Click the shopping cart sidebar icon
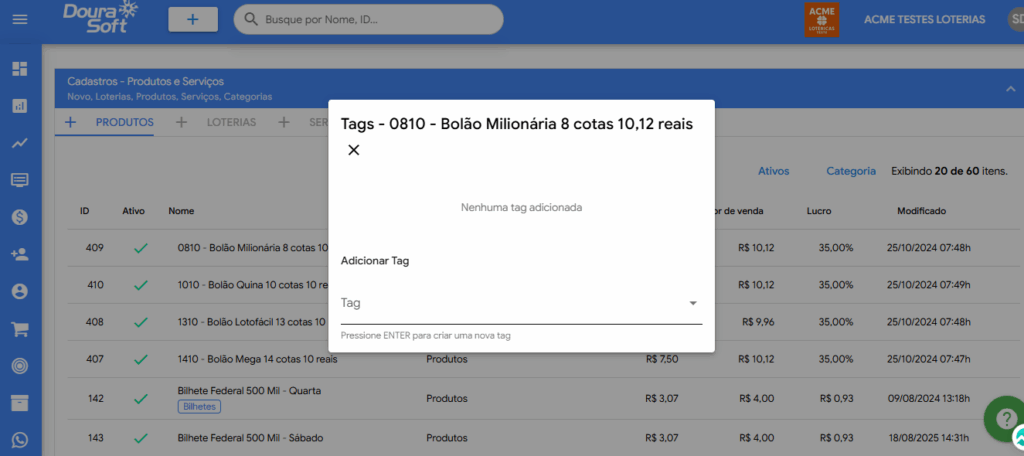The image size is (1024, 456). [x=19, y=328]
